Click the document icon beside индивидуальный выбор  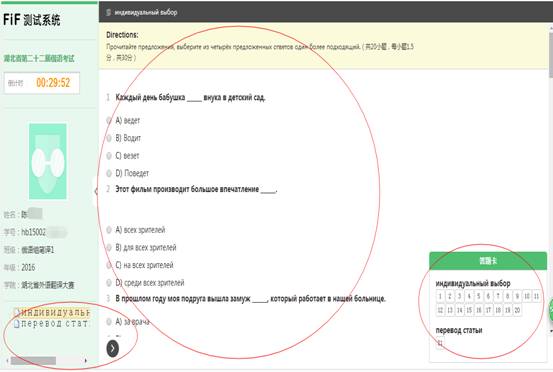click(16, 312)
